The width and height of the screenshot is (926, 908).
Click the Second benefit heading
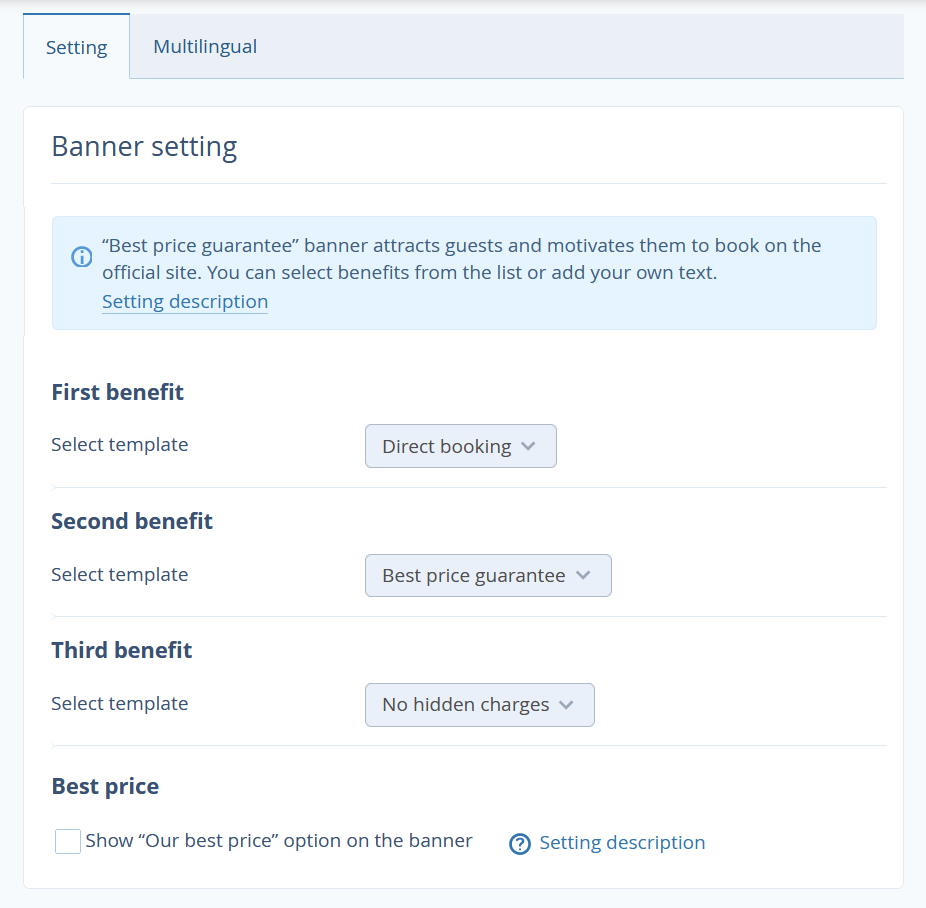point(132,521)
